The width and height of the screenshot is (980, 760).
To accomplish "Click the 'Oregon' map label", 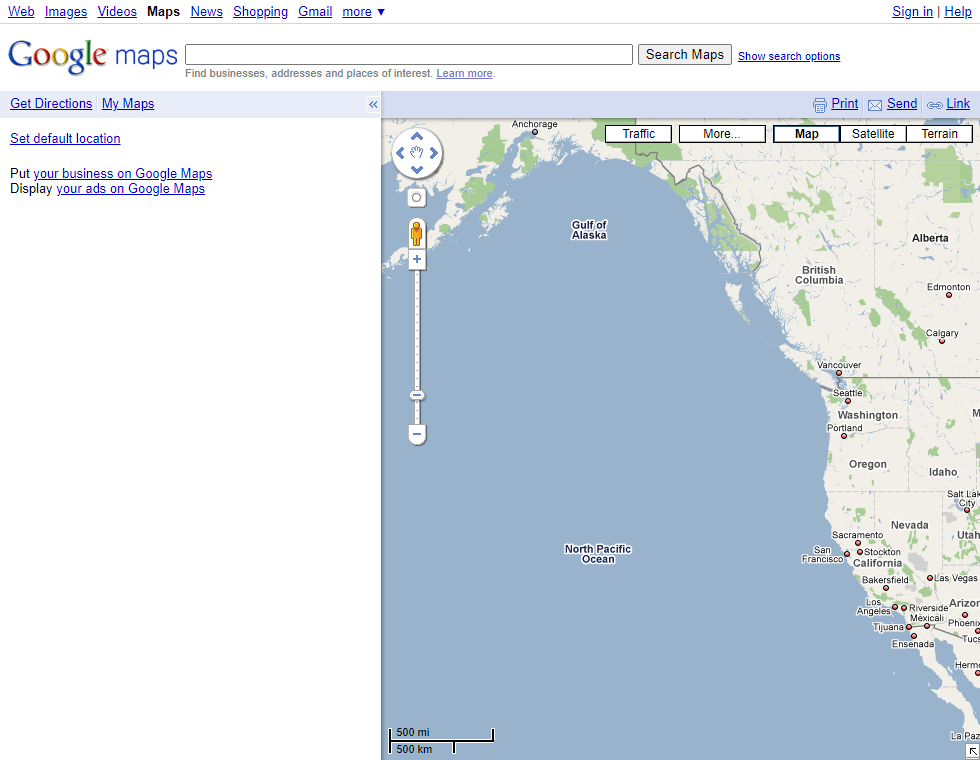I will tap(868, 464).
